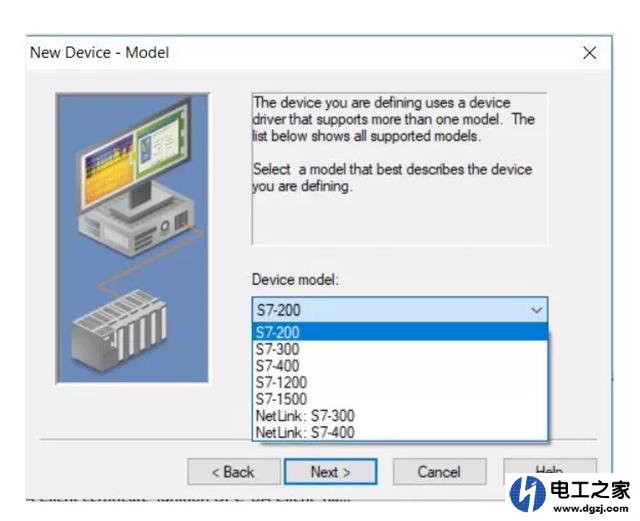Image resolution: width=640 pixels, height=521 pixels.
Task: Click the Device model label
Action: 295,280
